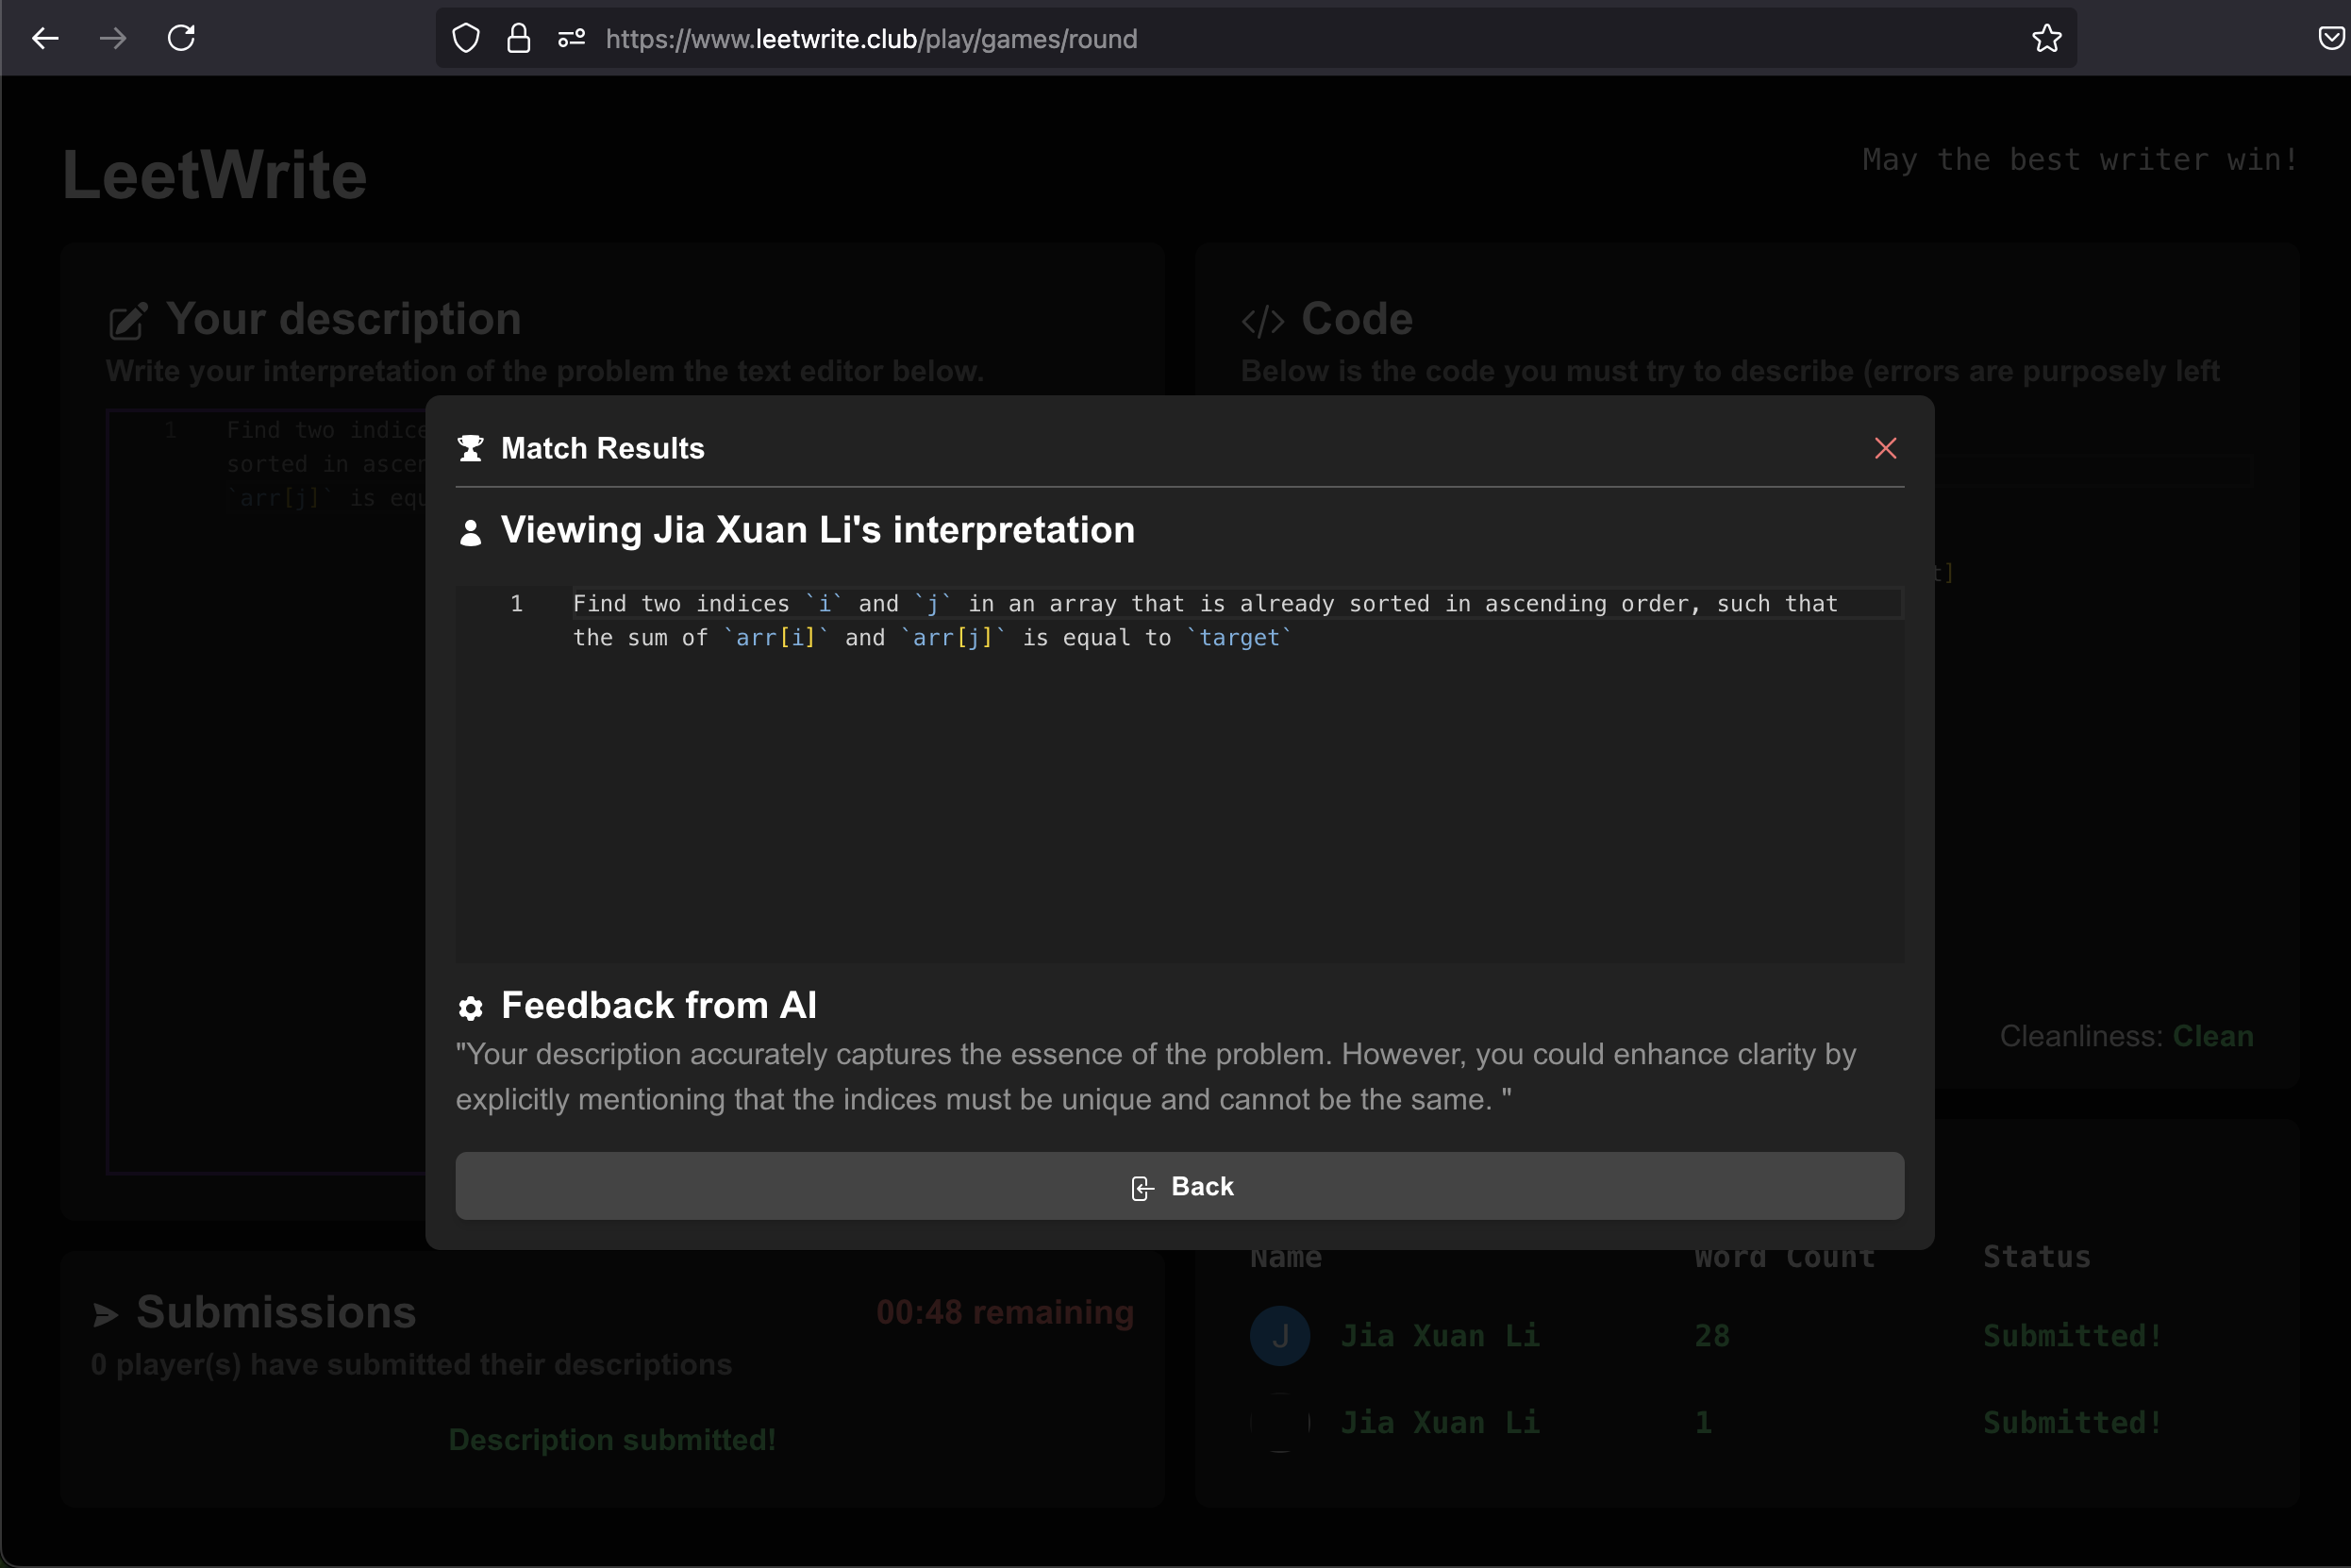Screen dimensions: 2351x1568
Task: Click the LeetWrite logo heading
Action: (x=215, y=175)
